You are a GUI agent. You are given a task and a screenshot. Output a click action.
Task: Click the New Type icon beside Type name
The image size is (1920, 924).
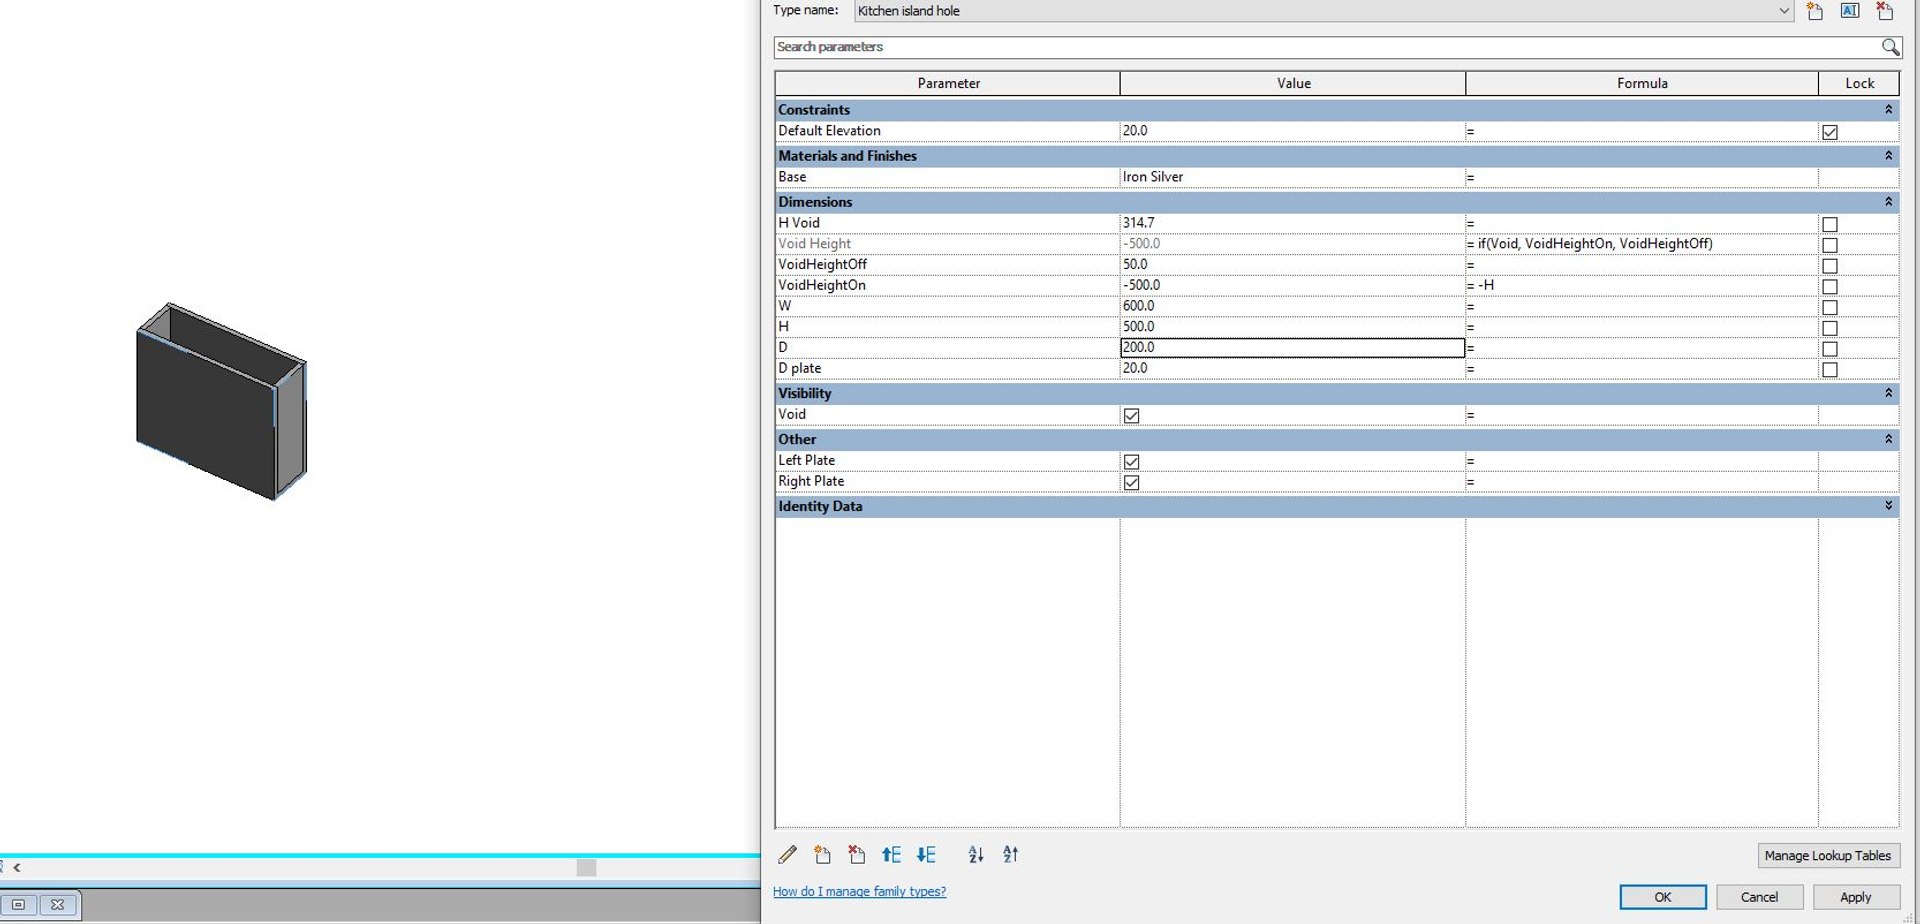(x=1815, y=11)
